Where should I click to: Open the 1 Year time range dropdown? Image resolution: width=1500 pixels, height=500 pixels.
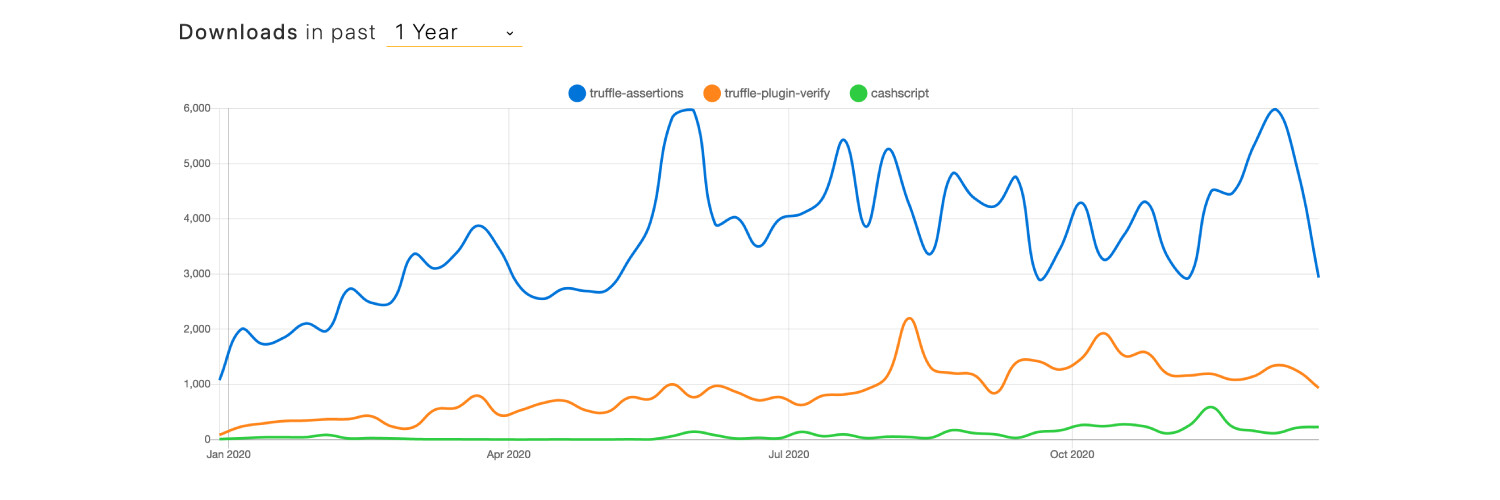coord(454,32)
